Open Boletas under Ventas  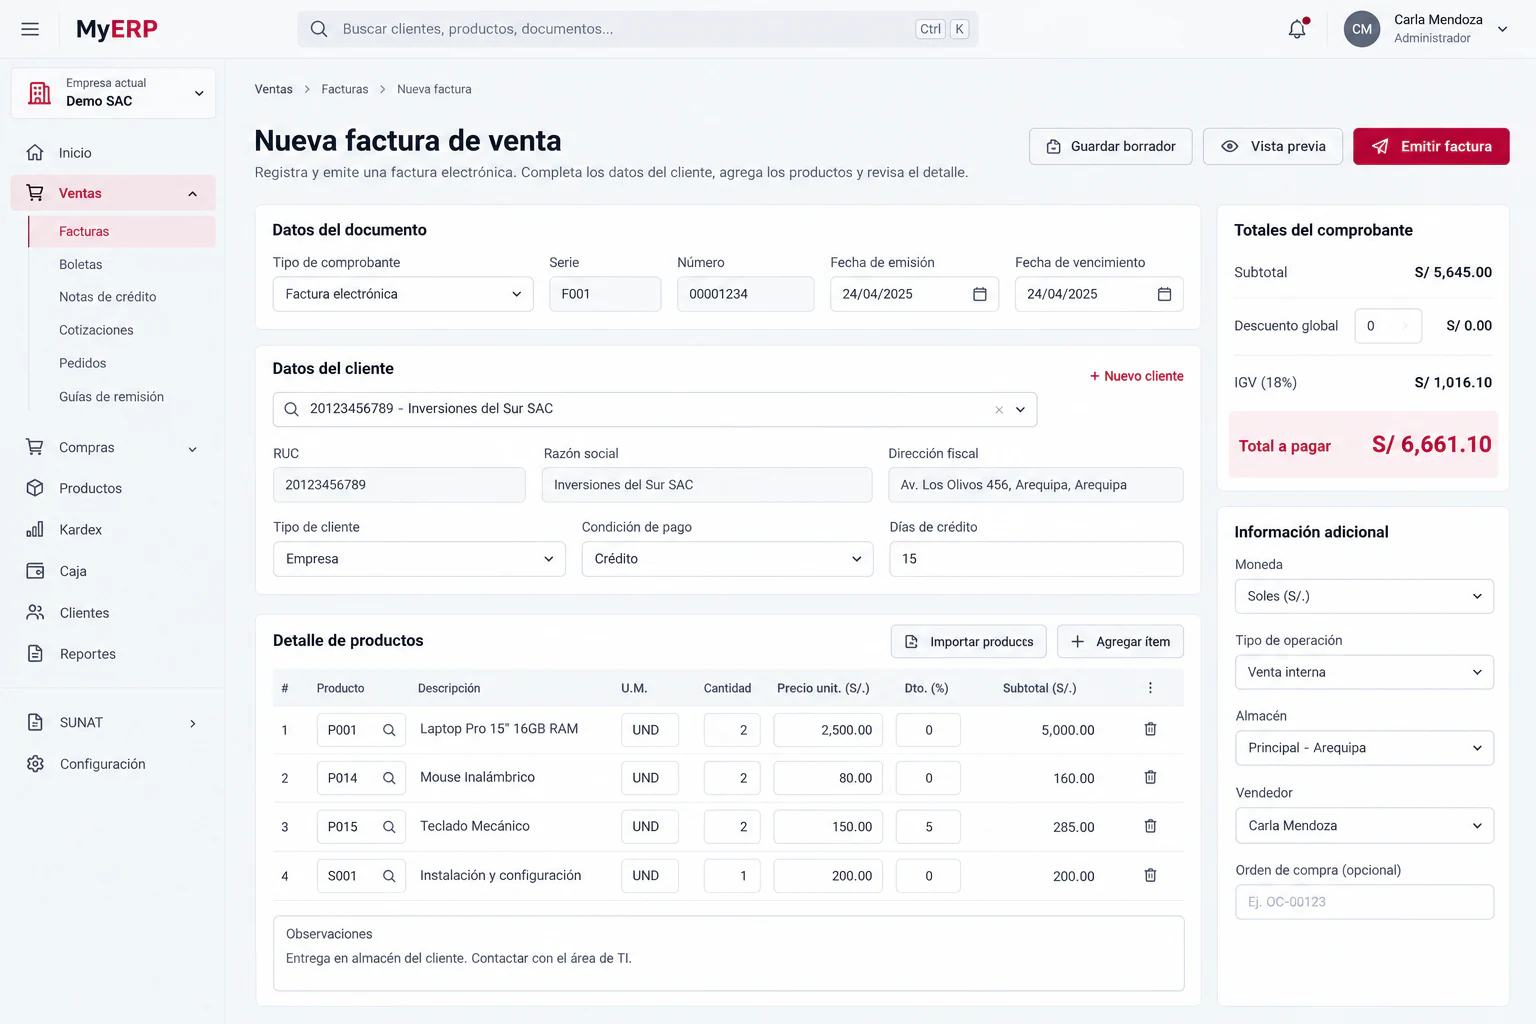(x=80, y=264)
